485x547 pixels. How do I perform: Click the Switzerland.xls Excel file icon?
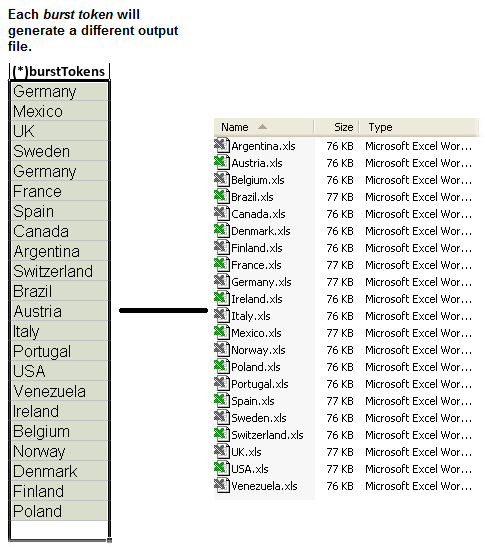(222, 435)
